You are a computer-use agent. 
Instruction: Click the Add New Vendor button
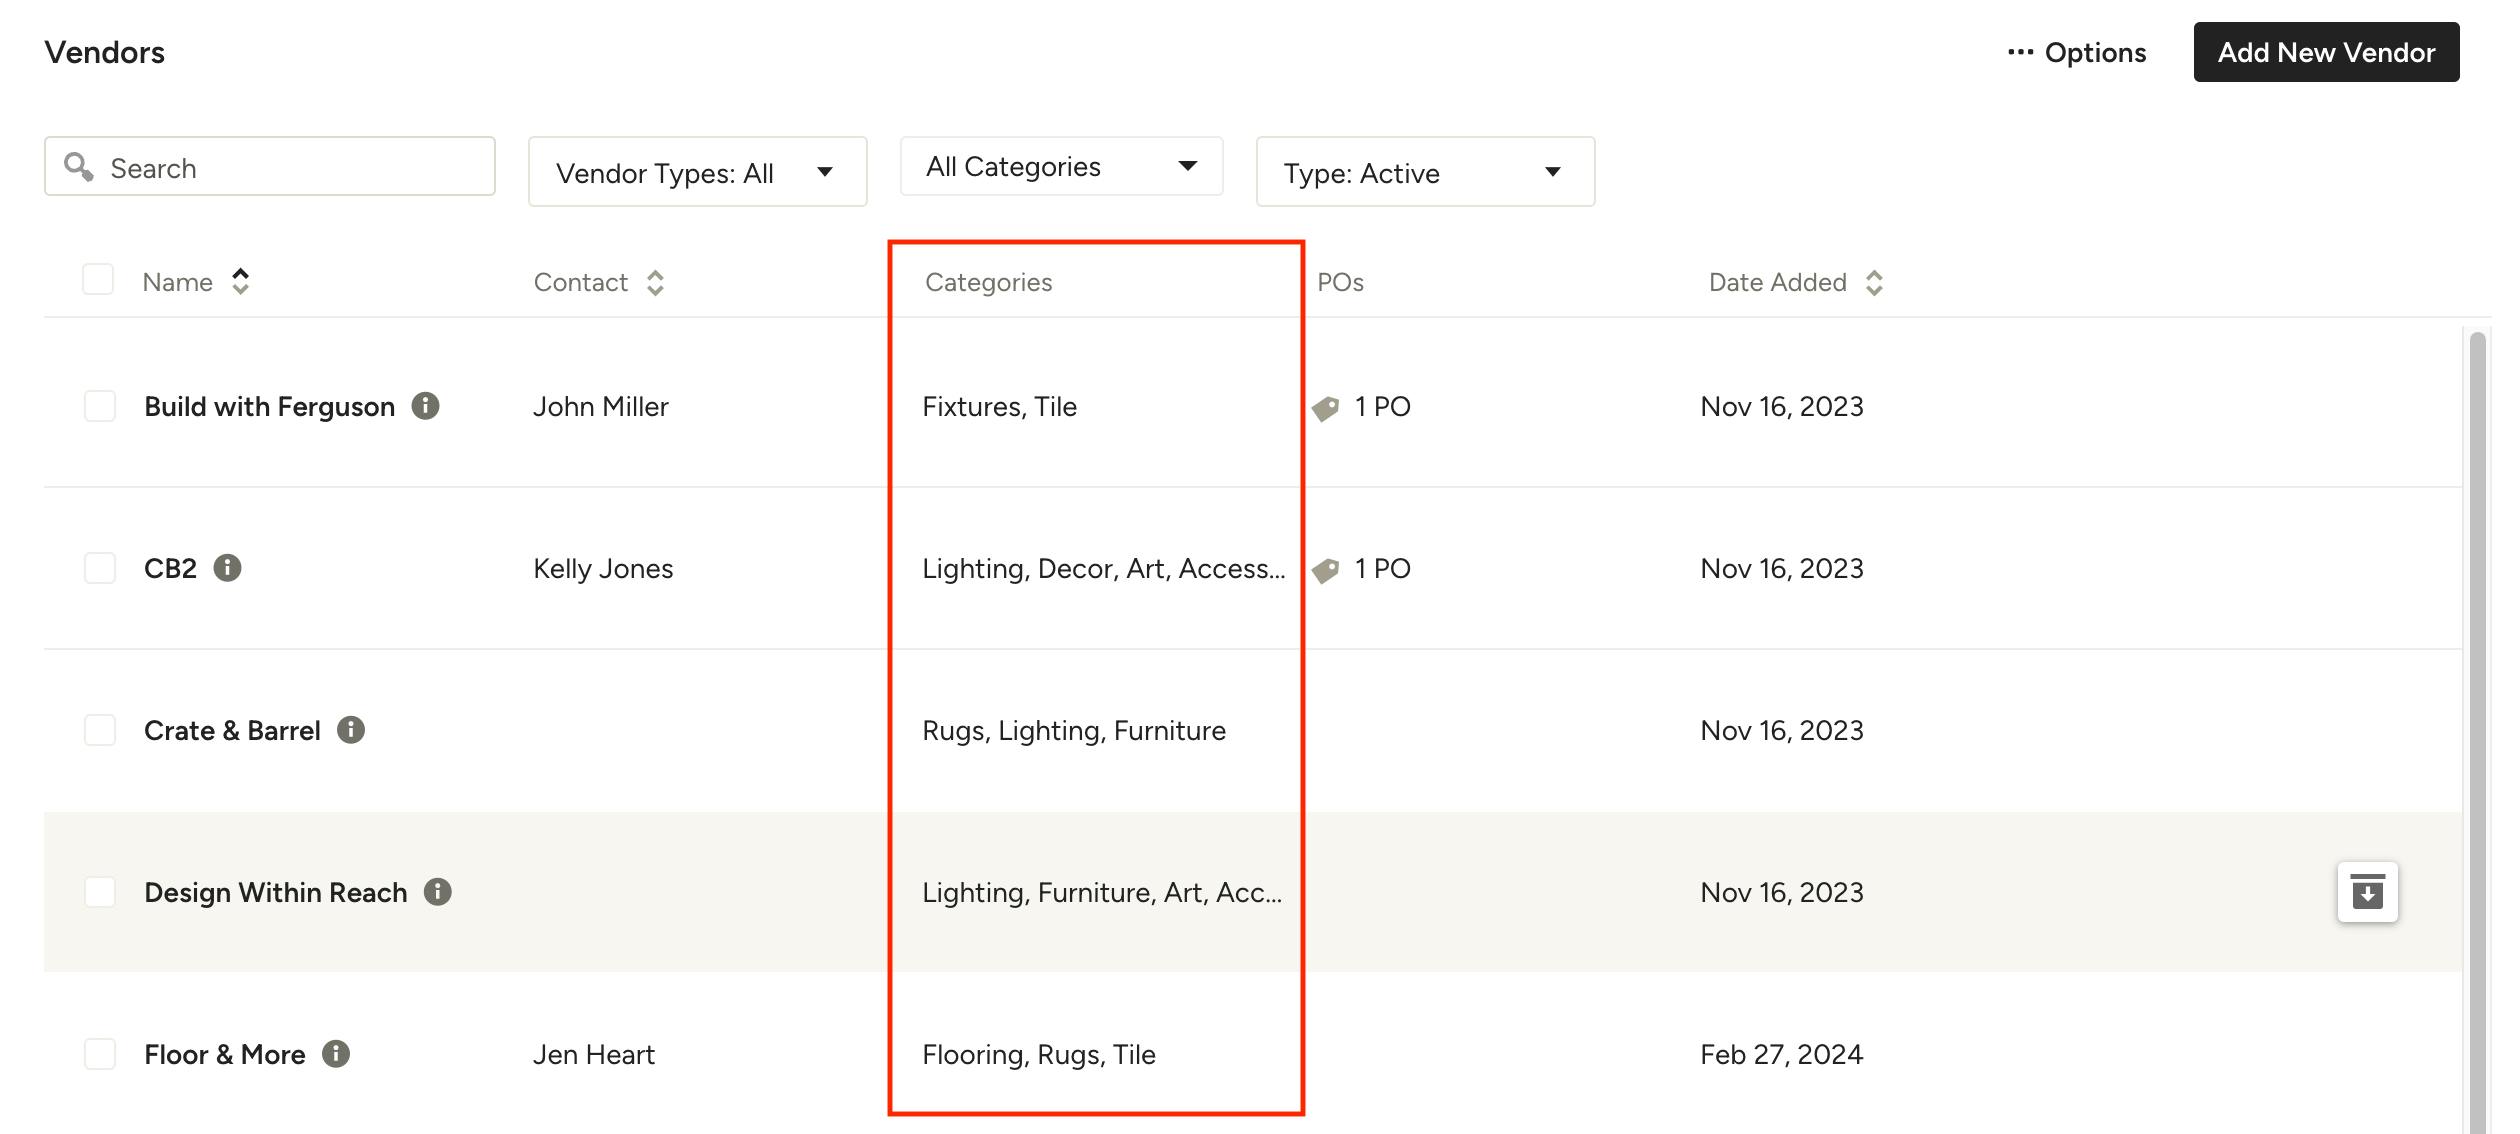[2326, 52]
